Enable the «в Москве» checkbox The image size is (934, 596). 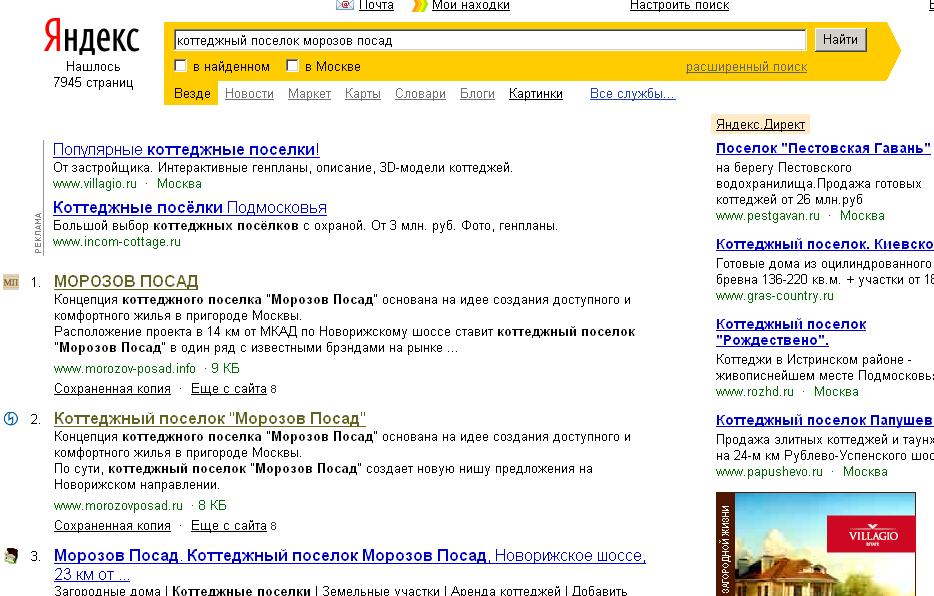tap(291, 65)
